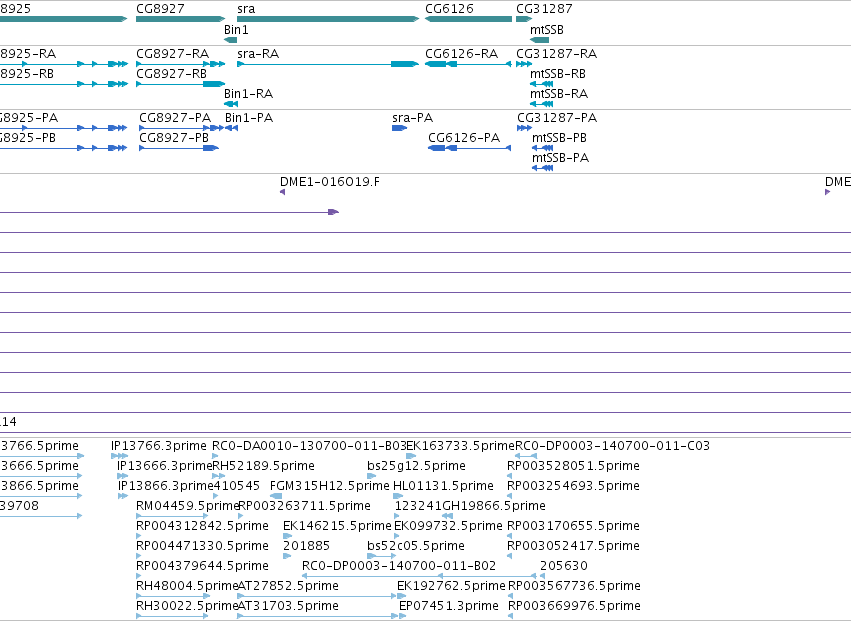Select EST RM04459.5prime
Viewport: 851px width, 621px height.
(187, 506)
